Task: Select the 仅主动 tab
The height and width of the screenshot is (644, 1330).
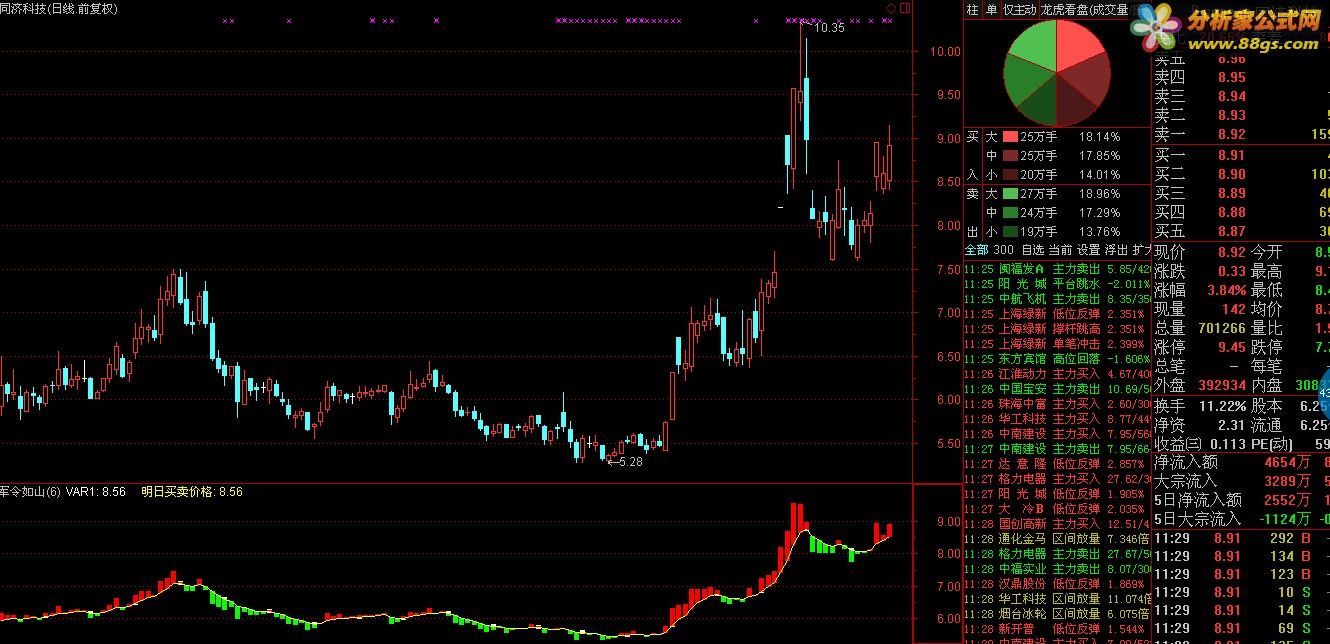Action: pyautogui.click(x=1020, y=9)
